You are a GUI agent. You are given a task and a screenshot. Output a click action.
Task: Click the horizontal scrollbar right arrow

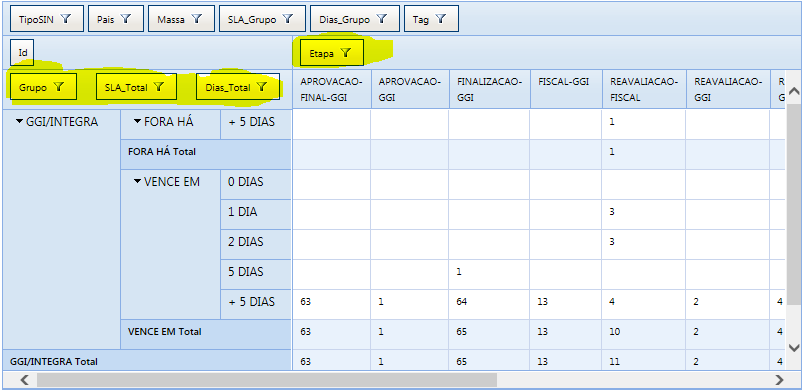tap(779, 380)
